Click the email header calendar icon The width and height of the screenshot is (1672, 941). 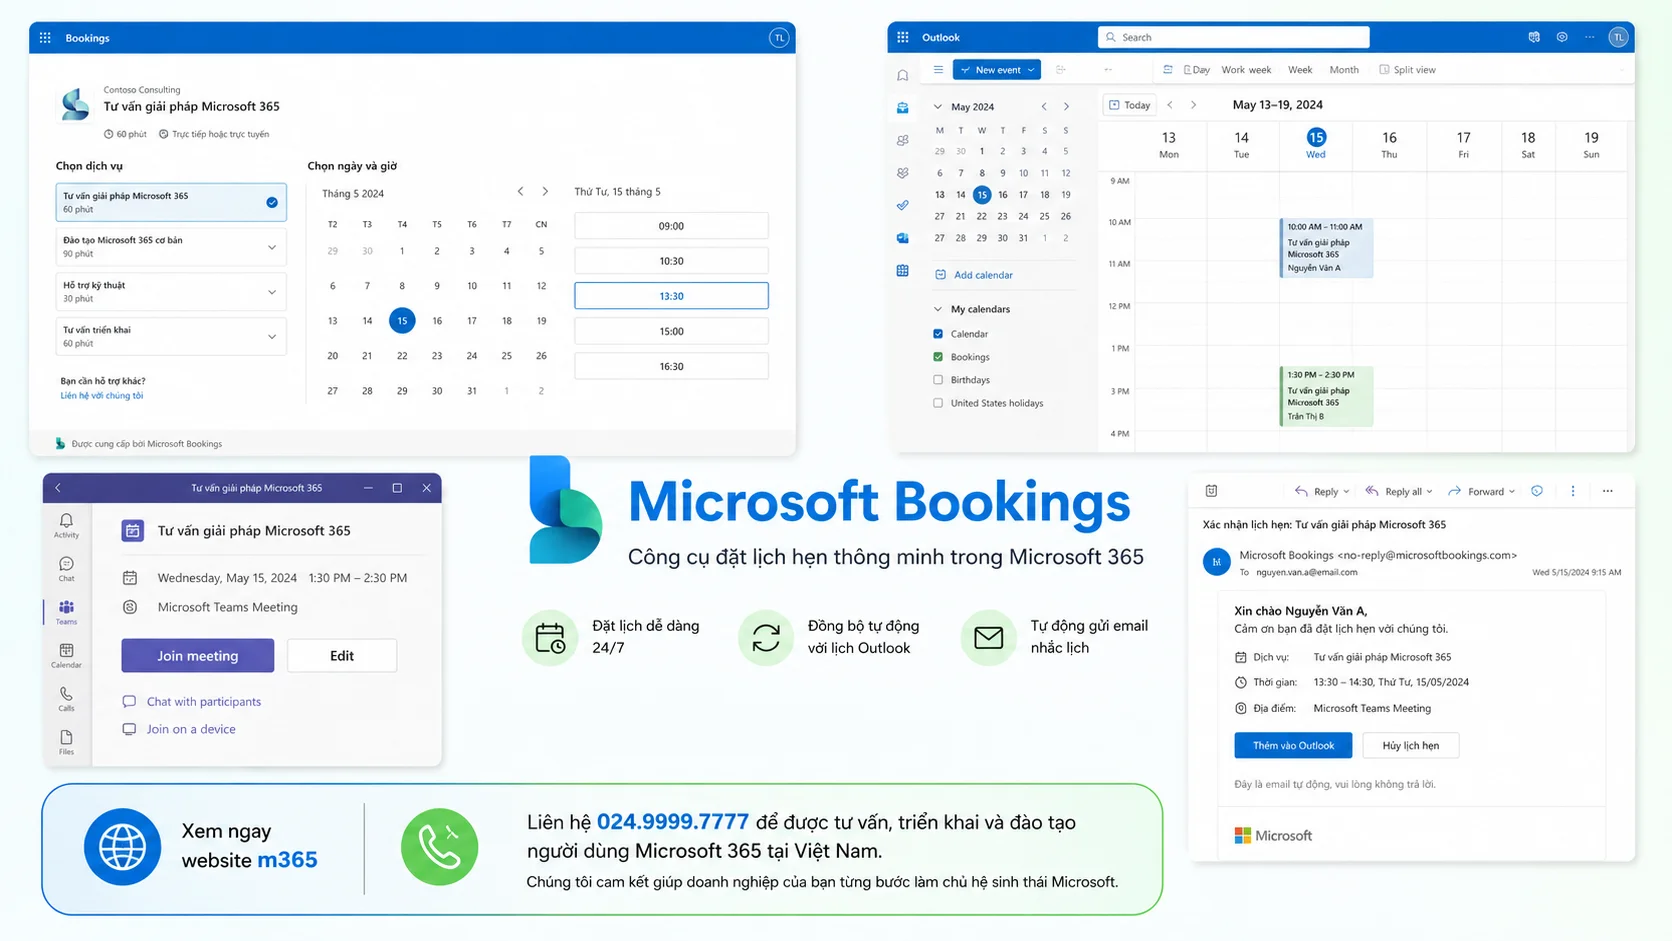point(1211,491)
